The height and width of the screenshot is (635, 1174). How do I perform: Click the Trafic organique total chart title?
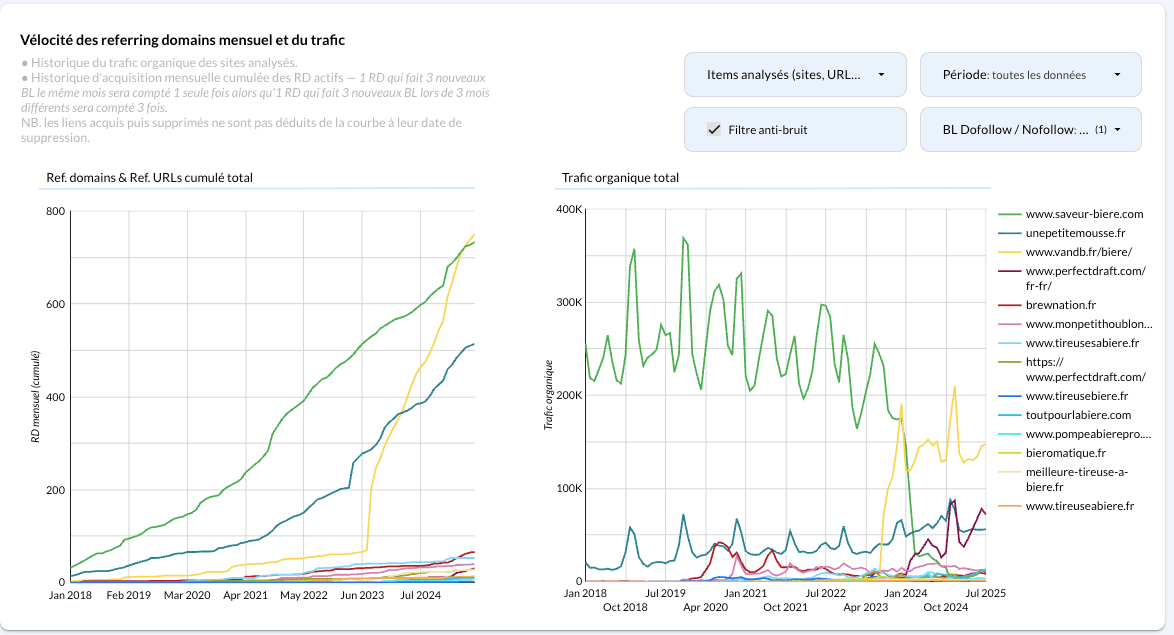(x=620, y=178)
